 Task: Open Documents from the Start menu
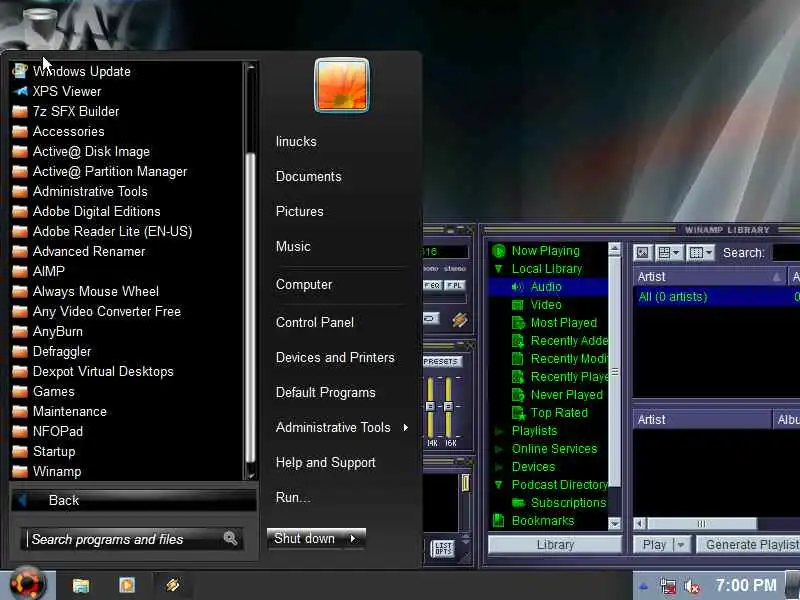tap(309, 177)
